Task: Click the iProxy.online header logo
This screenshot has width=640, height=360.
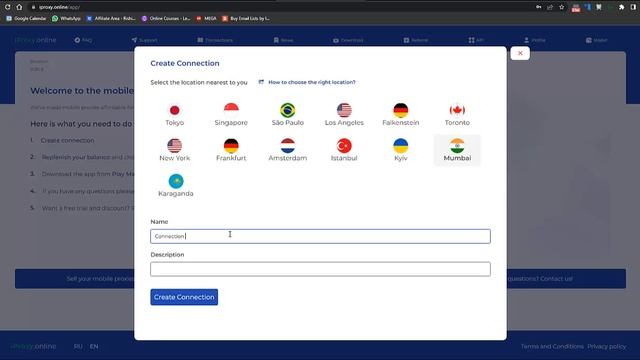Action: (35, 40)
